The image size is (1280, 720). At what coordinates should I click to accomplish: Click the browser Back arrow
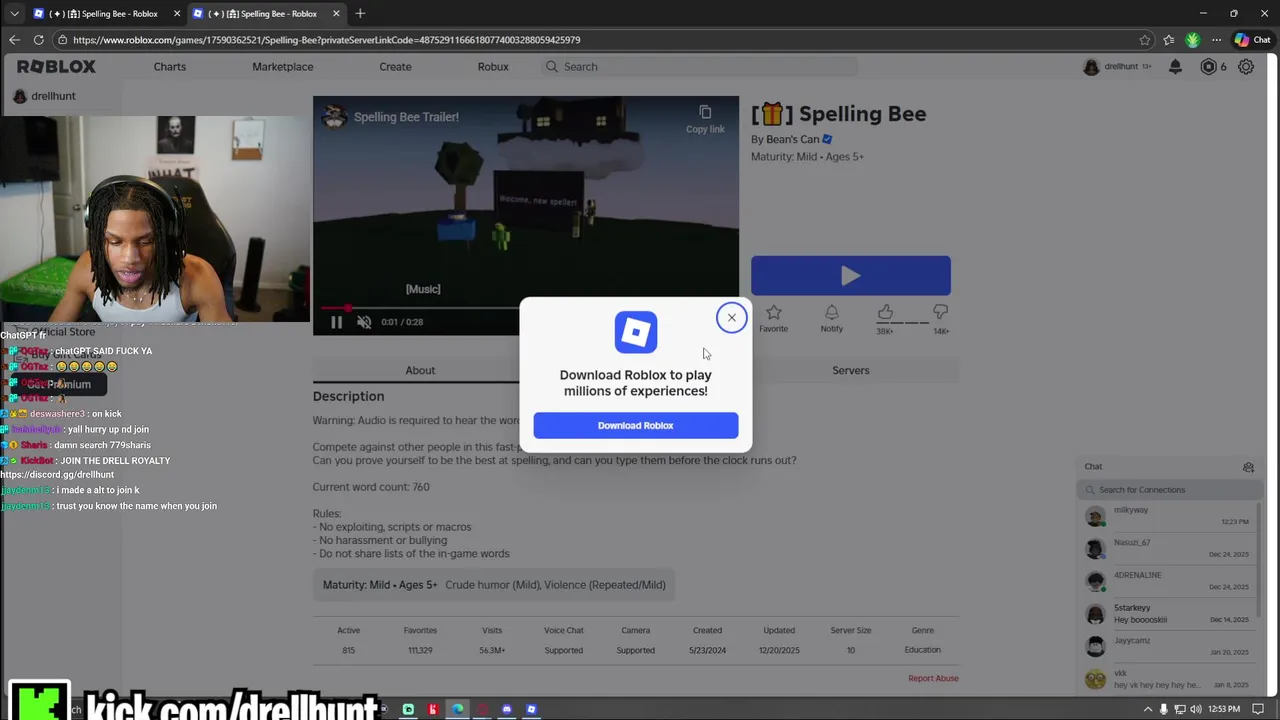(x=14, y=40)
